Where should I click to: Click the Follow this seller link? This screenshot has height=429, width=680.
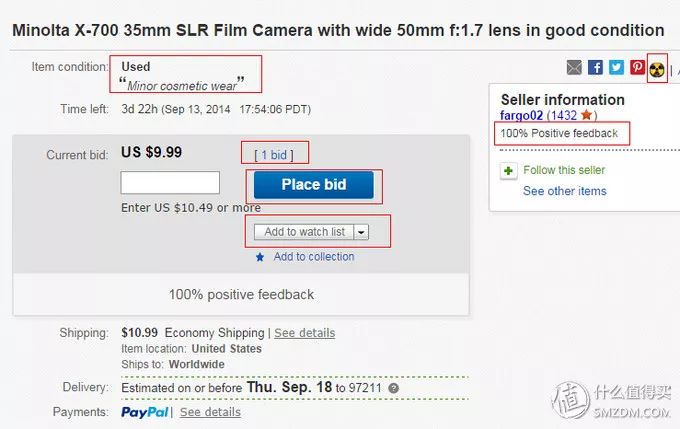[x=564, y=171]
